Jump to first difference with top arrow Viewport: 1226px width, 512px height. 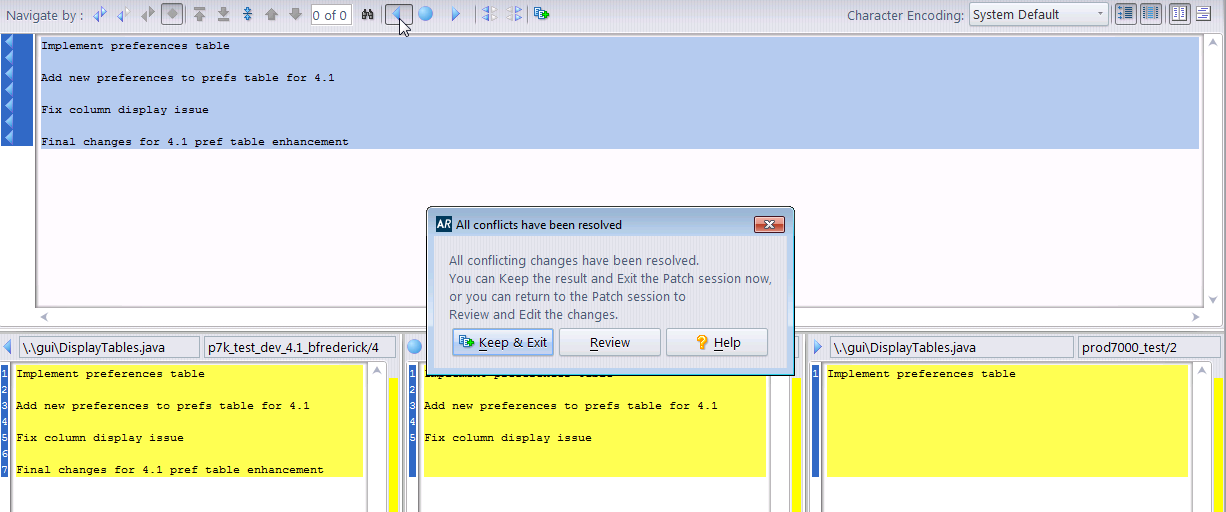[200, 15]
